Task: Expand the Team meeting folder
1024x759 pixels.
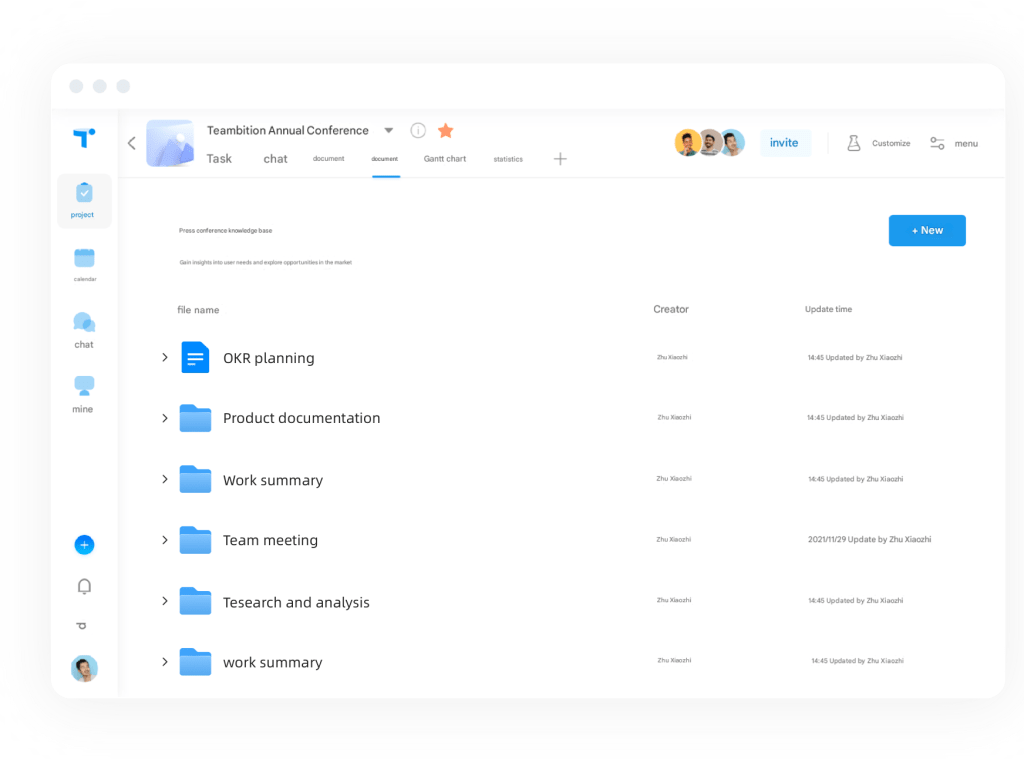Action: click(x=165, y=540)
